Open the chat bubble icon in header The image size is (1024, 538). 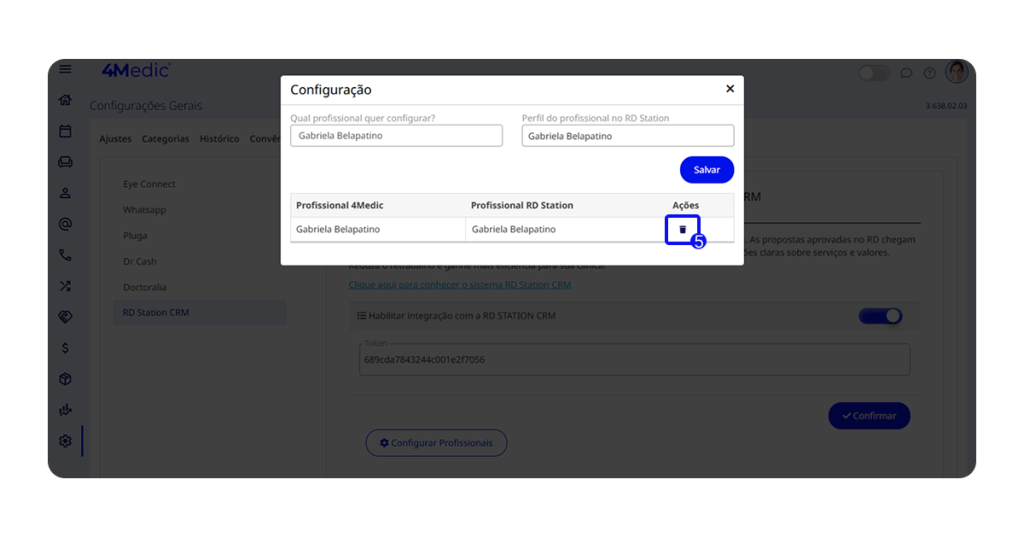[906, 73]
